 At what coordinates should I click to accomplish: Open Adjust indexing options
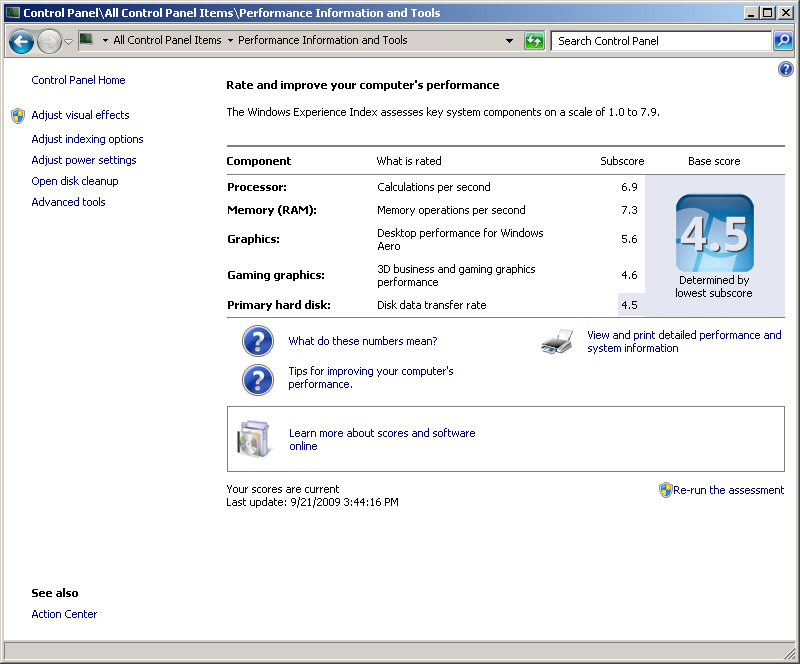[x=87, y=139]
